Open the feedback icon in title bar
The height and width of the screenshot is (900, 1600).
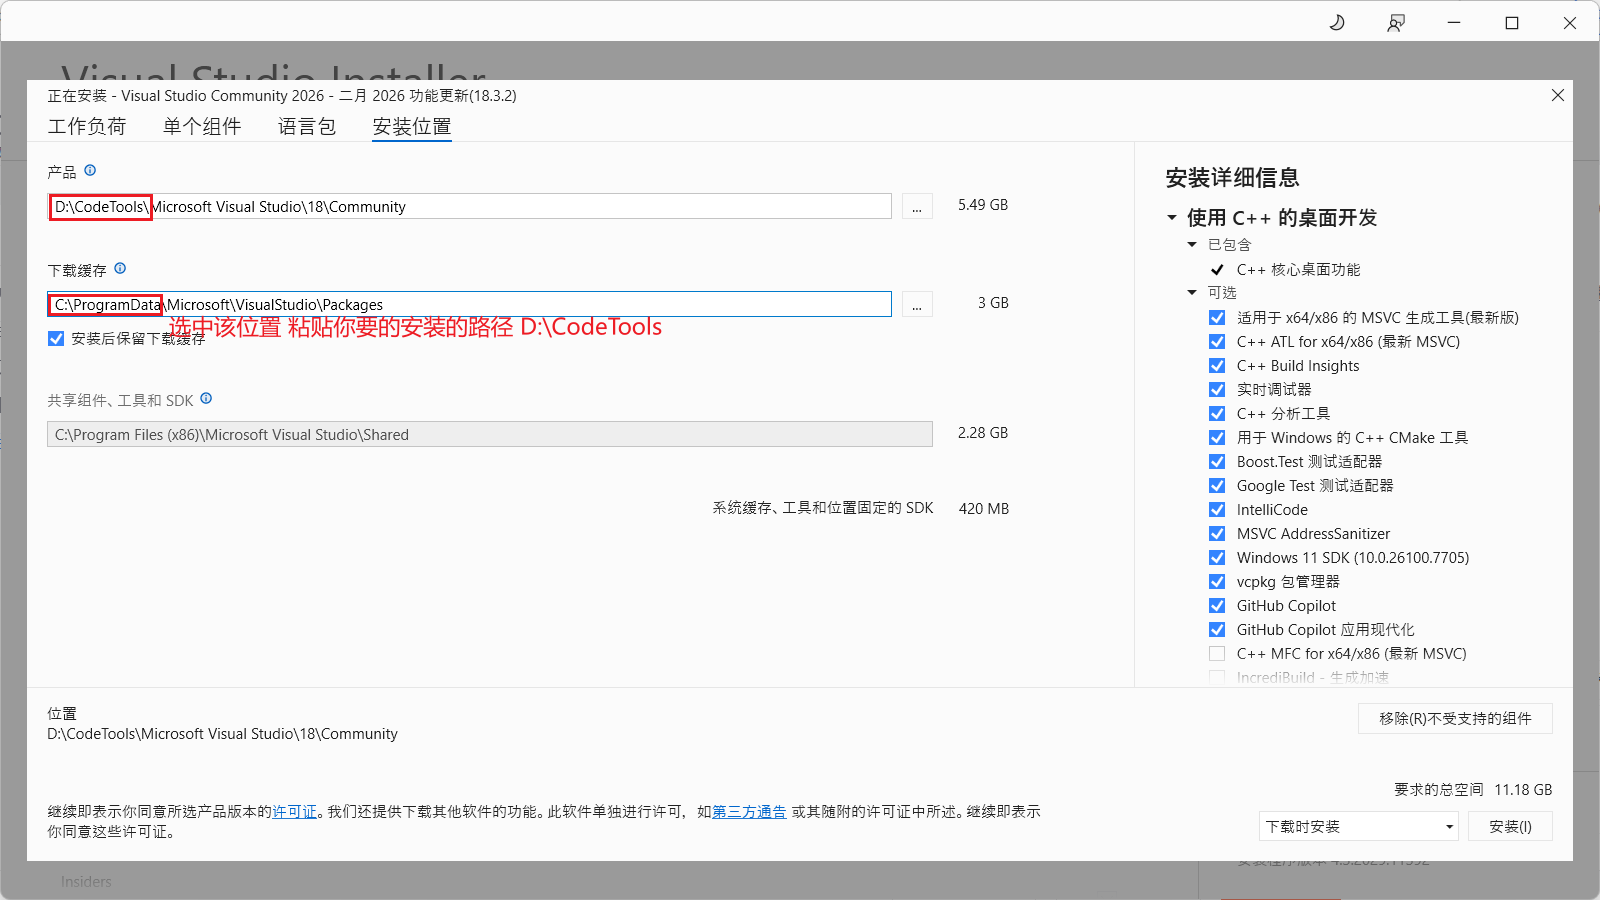coord(1396,22)
